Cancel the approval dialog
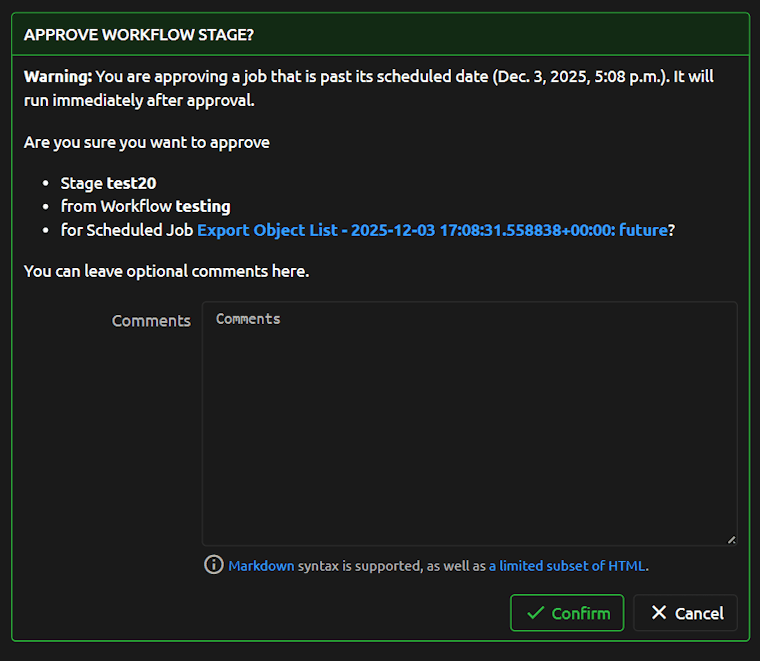 click(685, 613)
